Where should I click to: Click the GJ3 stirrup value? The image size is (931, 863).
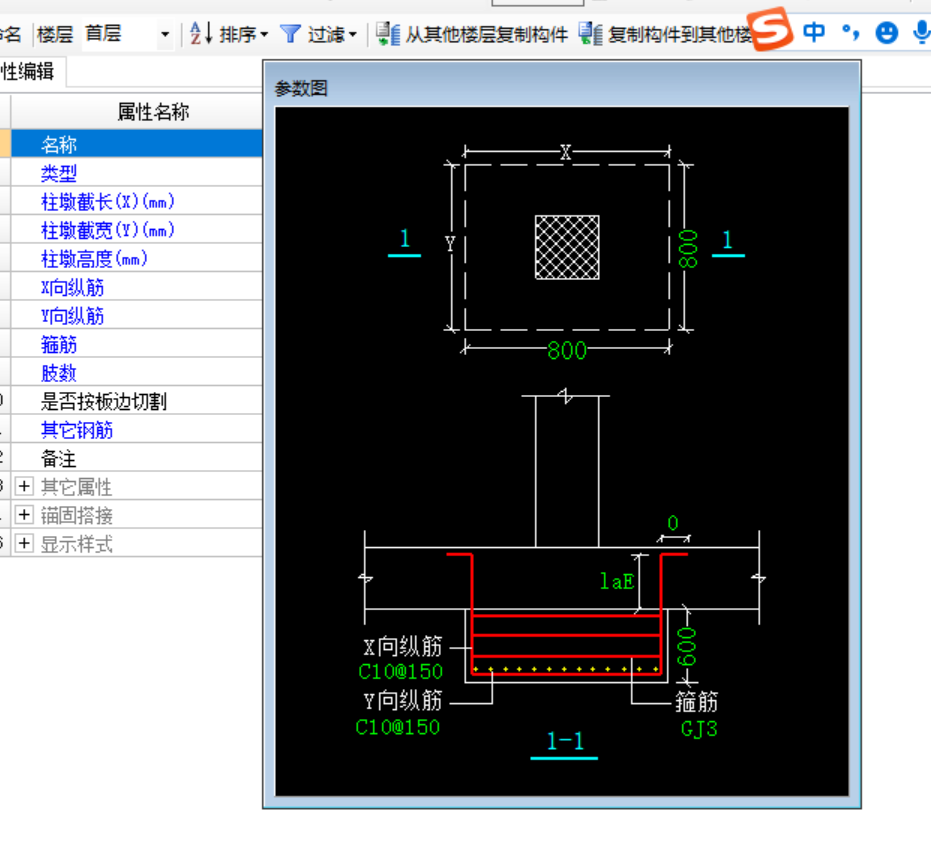[699, 729]
